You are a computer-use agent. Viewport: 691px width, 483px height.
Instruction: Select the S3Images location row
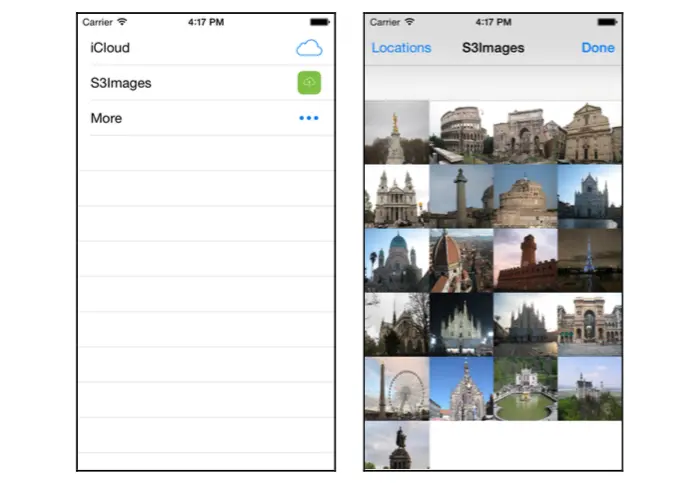[x=206, y=82]
